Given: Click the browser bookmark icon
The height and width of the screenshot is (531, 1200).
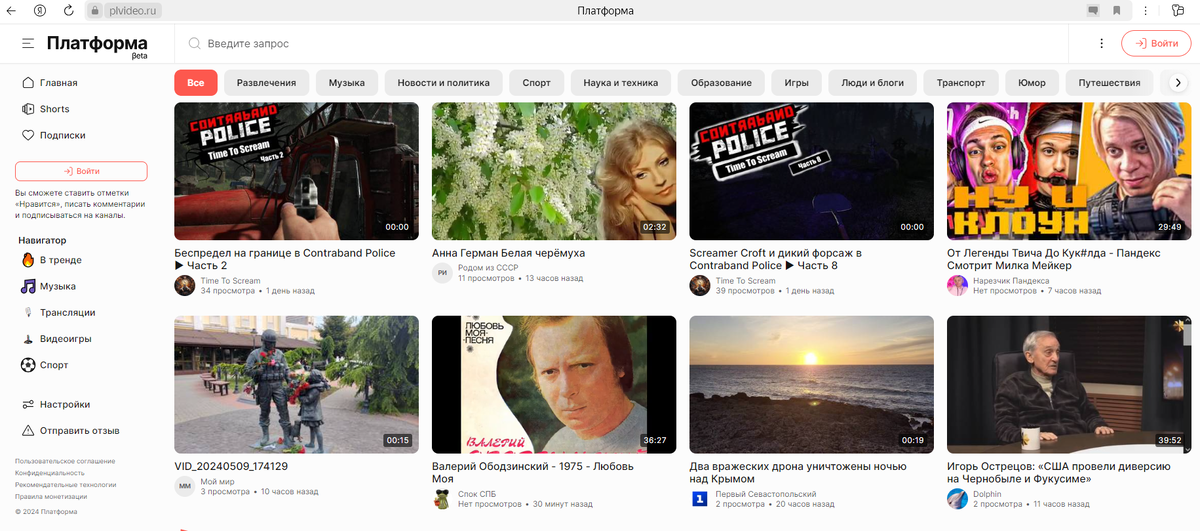Looking at the screenshot, I should tap(1116, 10).
